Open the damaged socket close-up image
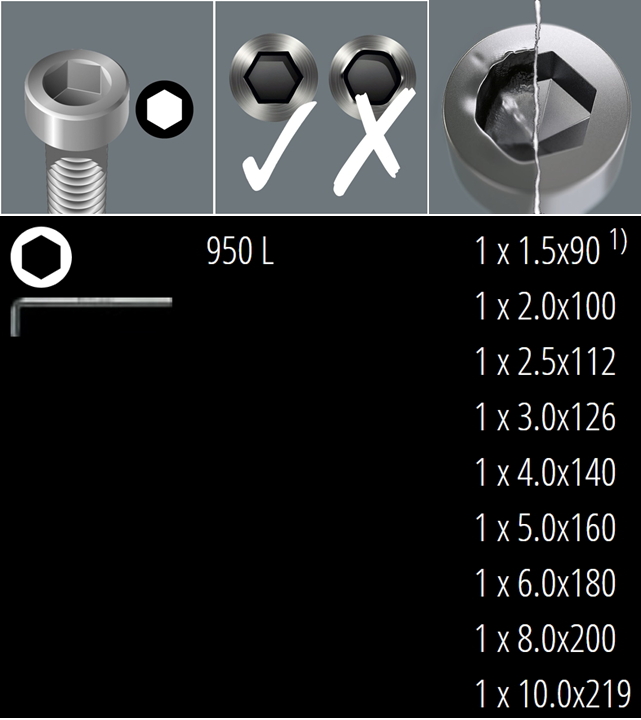 [x=535, y=107]
